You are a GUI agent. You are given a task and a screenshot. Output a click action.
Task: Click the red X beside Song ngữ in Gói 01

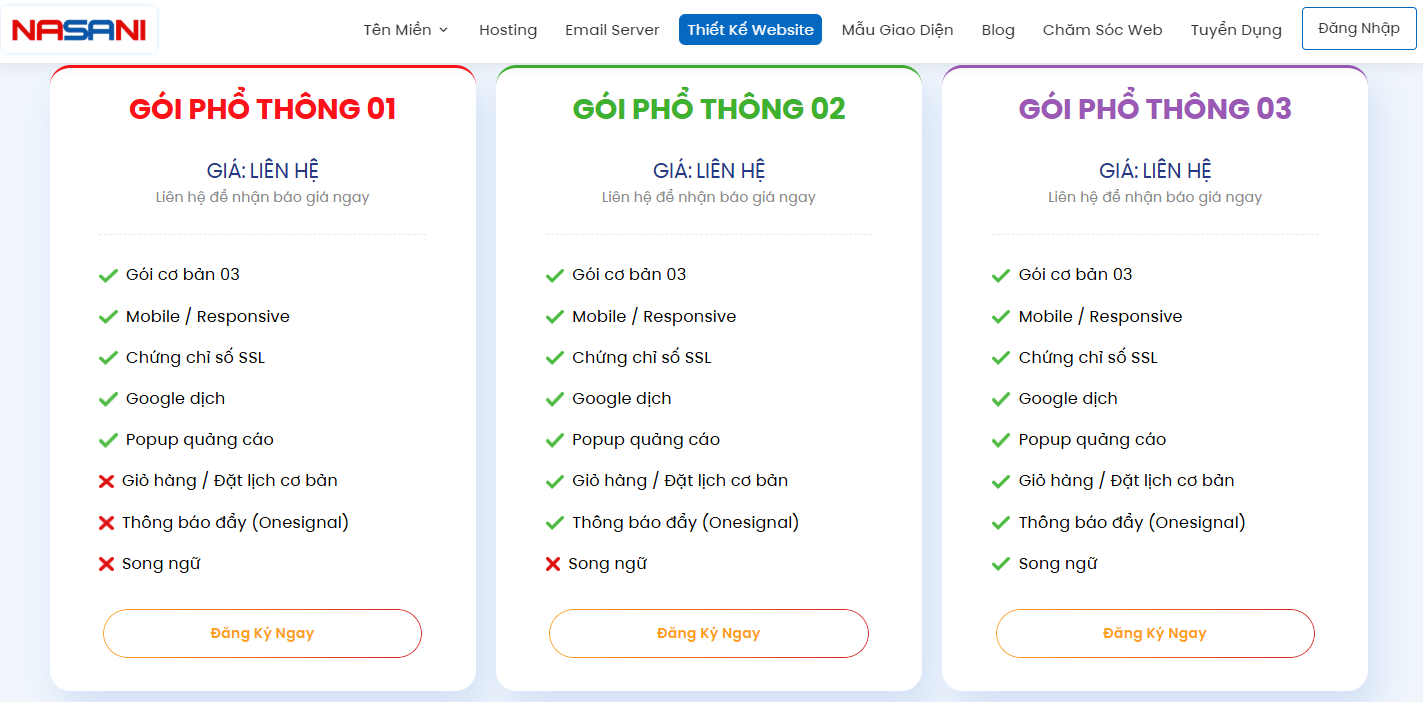[106, 563]
